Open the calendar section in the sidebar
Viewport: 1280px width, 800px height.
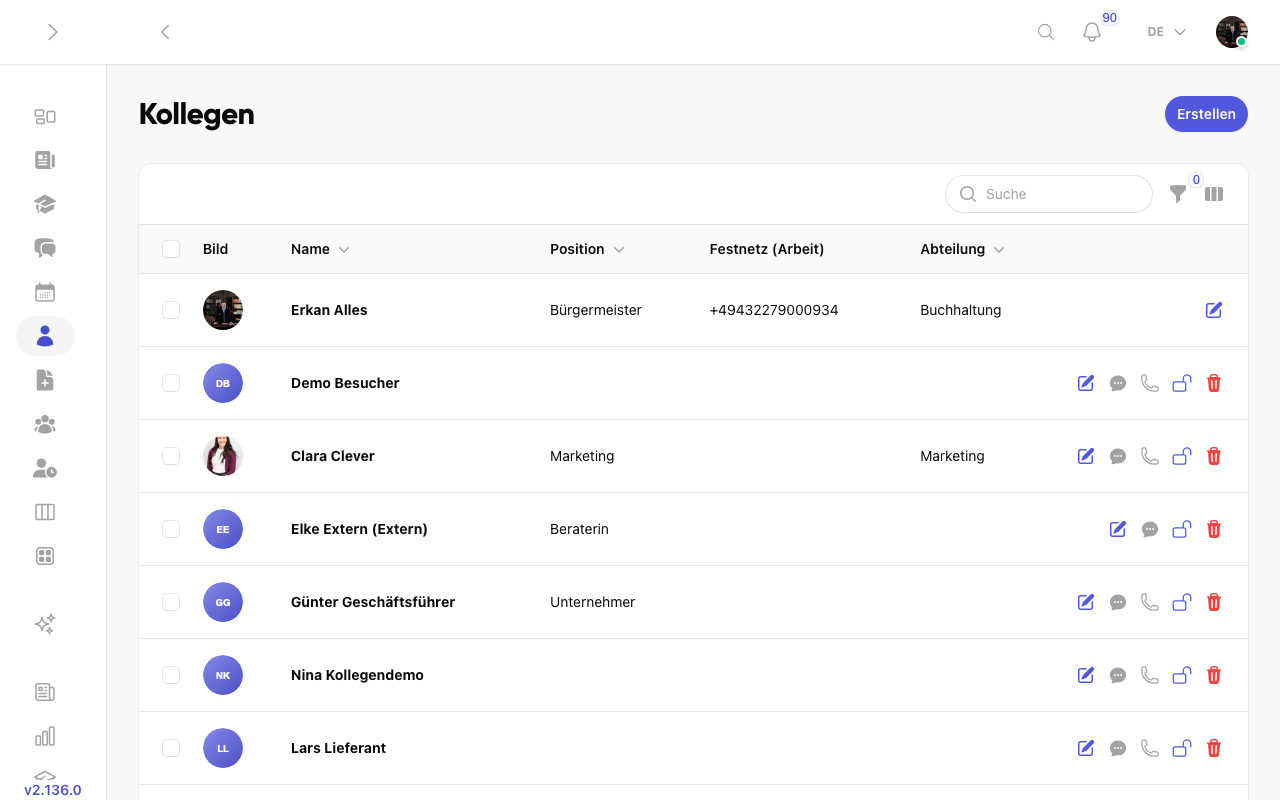pos(45,292)
